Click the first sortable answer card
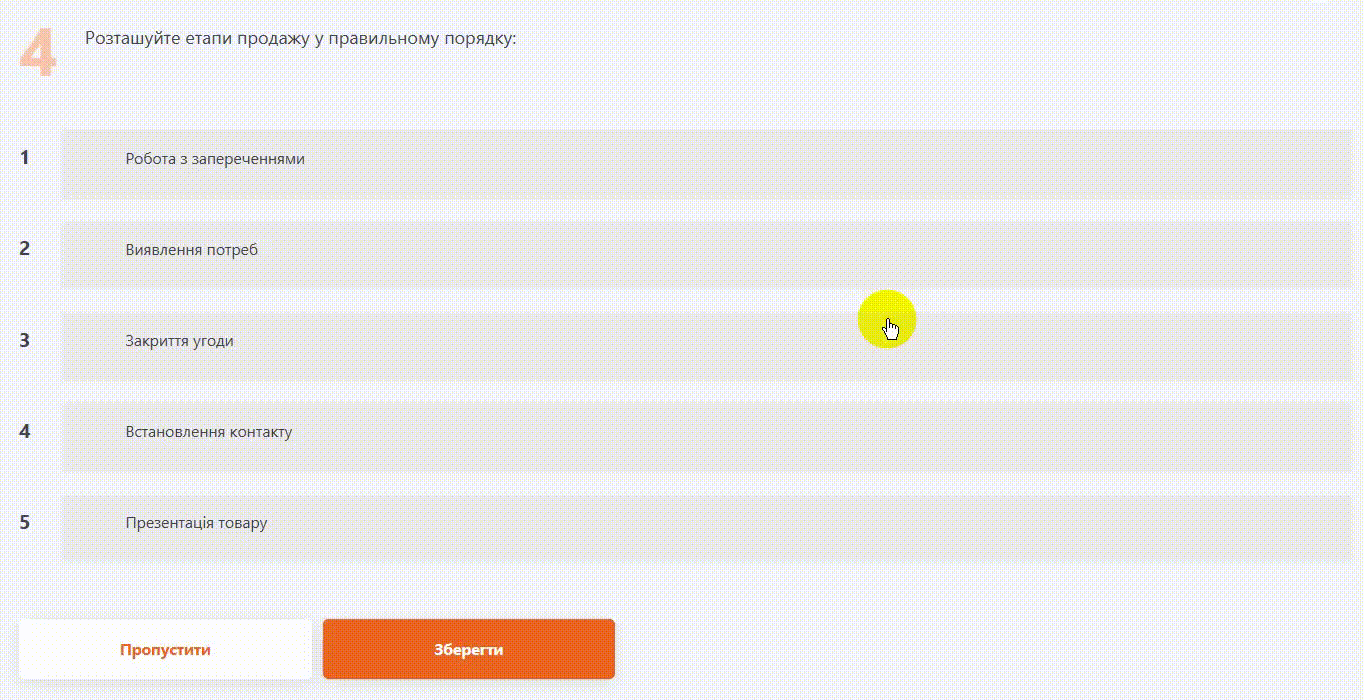 point(706,164)
